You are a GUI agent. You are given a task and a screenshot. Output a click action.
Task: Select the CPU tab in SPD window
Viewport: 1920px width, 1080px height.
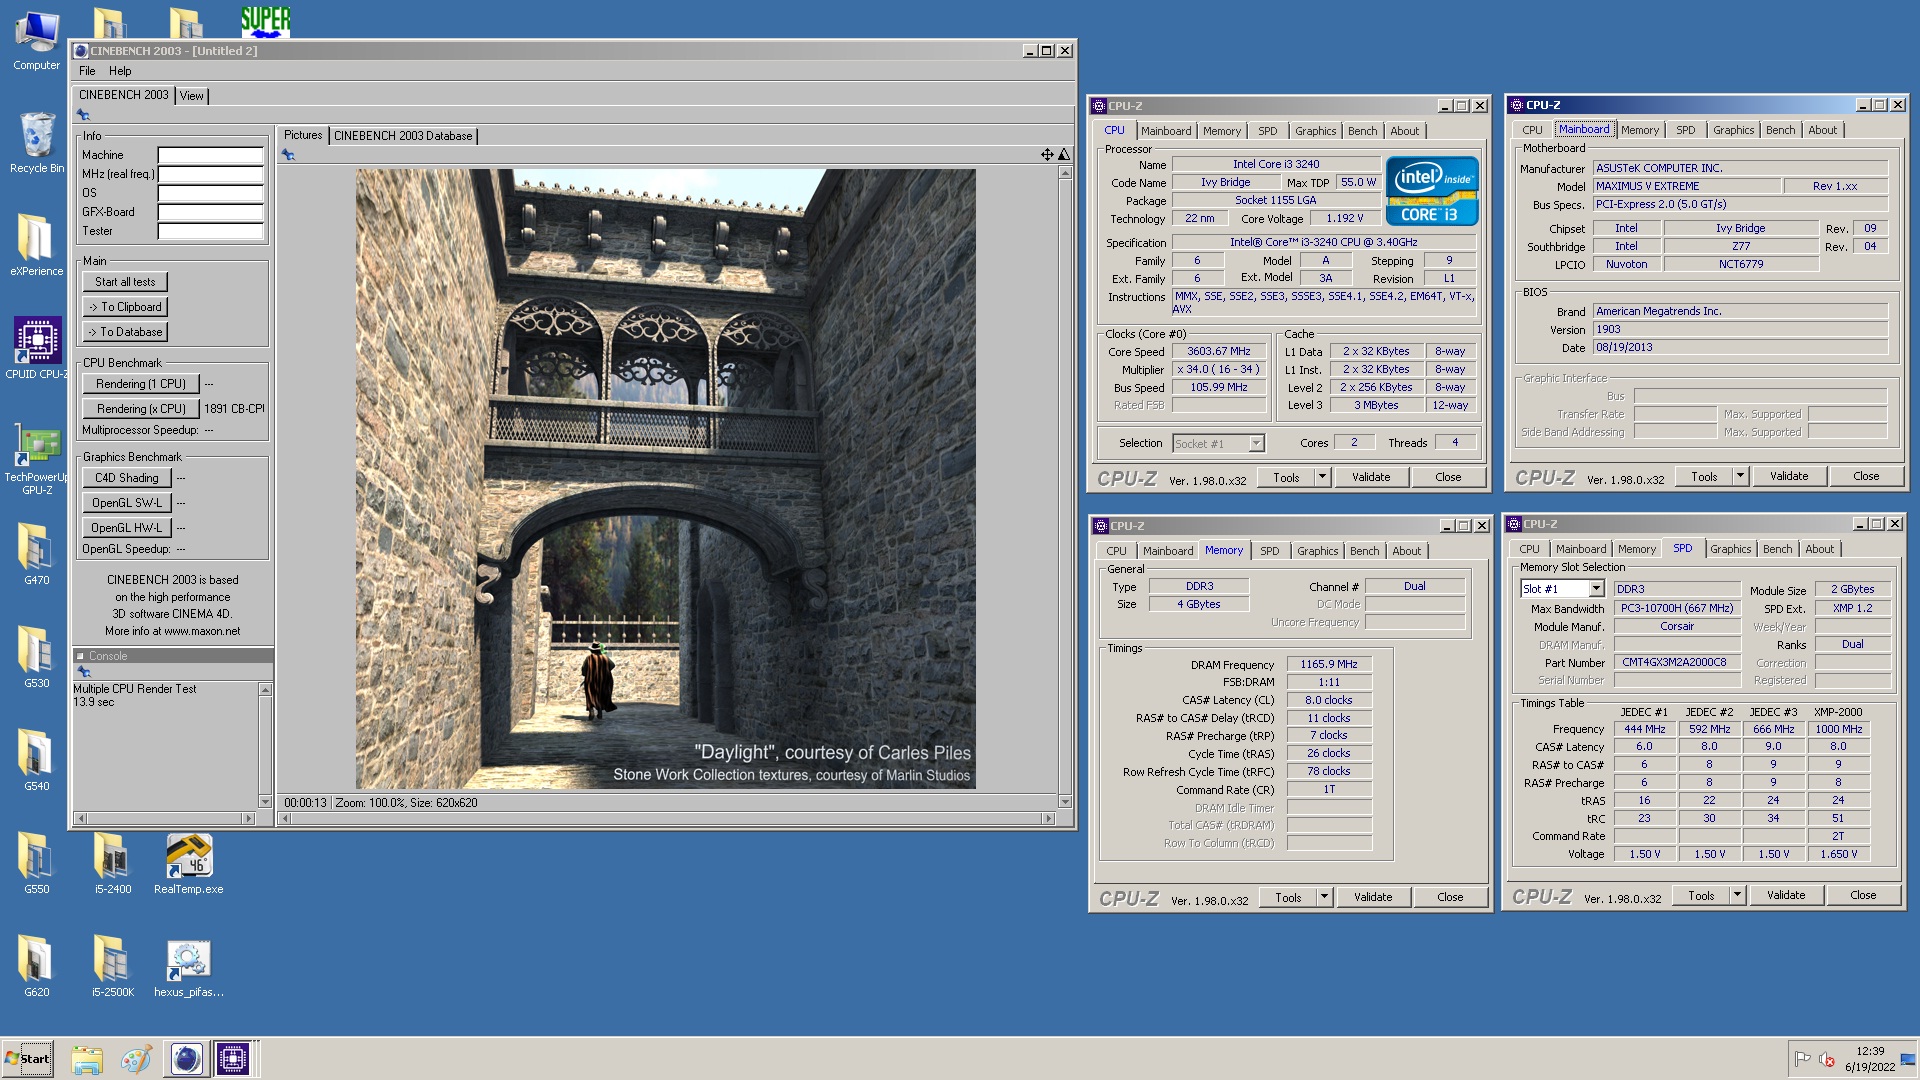[1529, 549]
